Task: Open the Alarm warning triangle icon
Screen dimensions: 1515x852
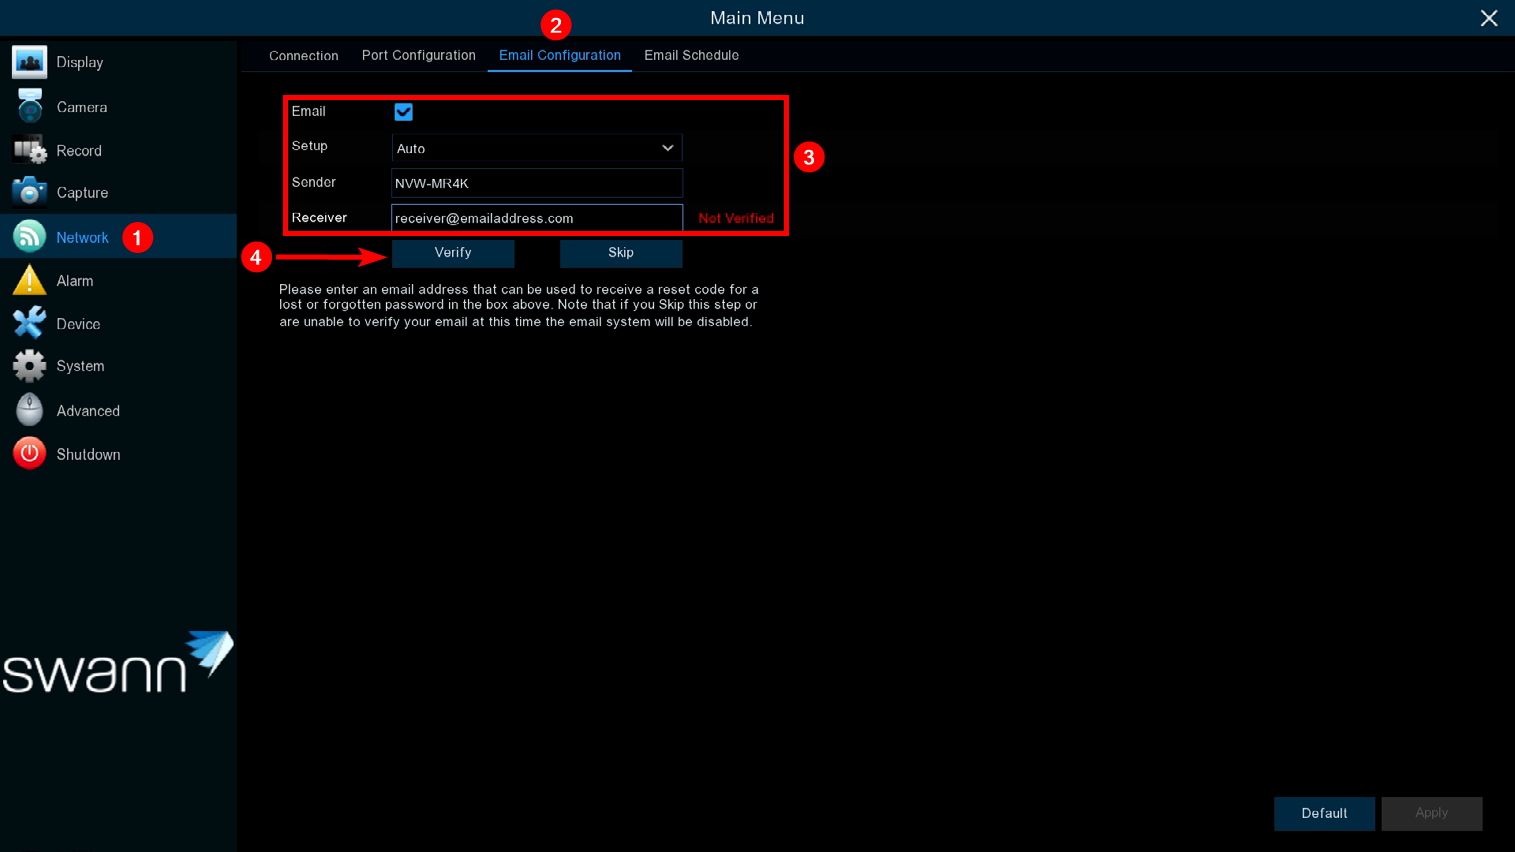Action: pos(29,281)
